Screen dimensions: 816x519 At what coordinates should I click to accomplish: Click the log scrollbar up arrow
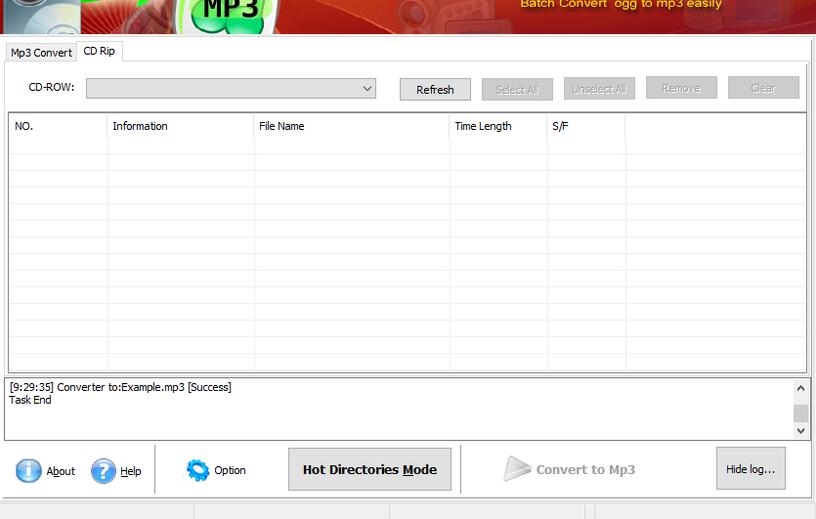(800, 388)
